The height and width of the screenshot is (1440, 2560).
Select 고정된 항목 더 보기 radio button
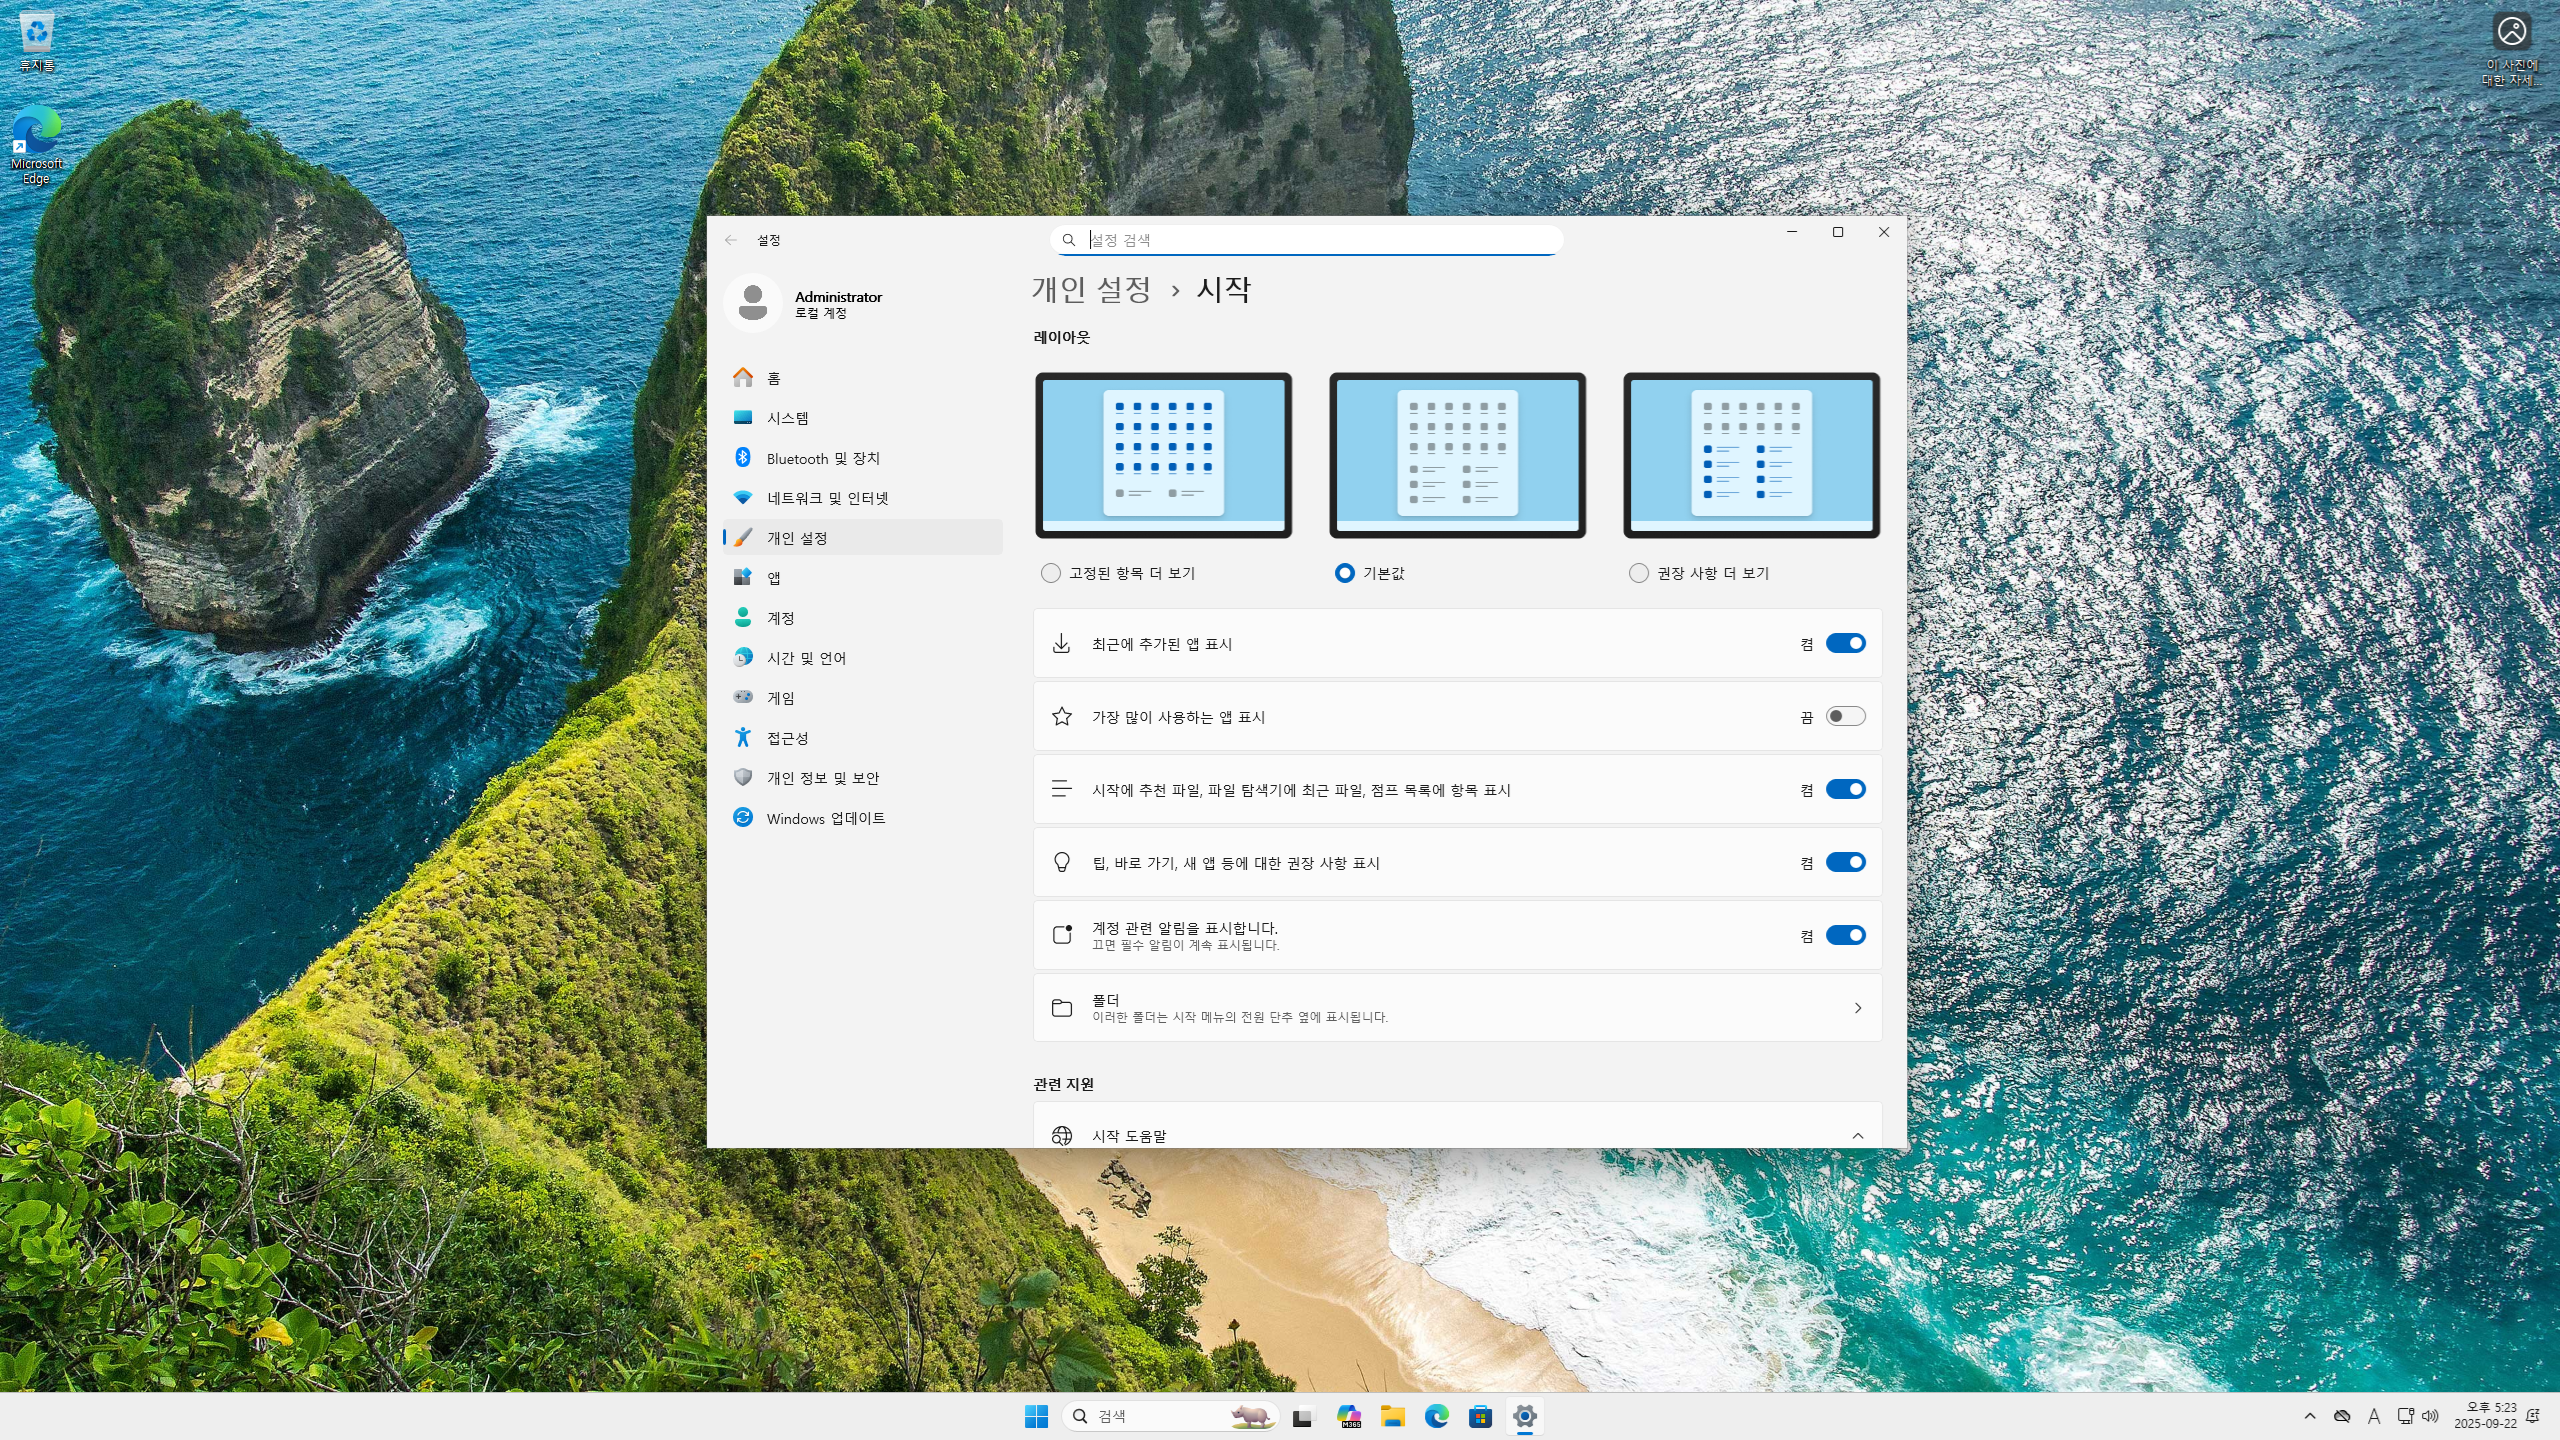[x=1051, y=573]
